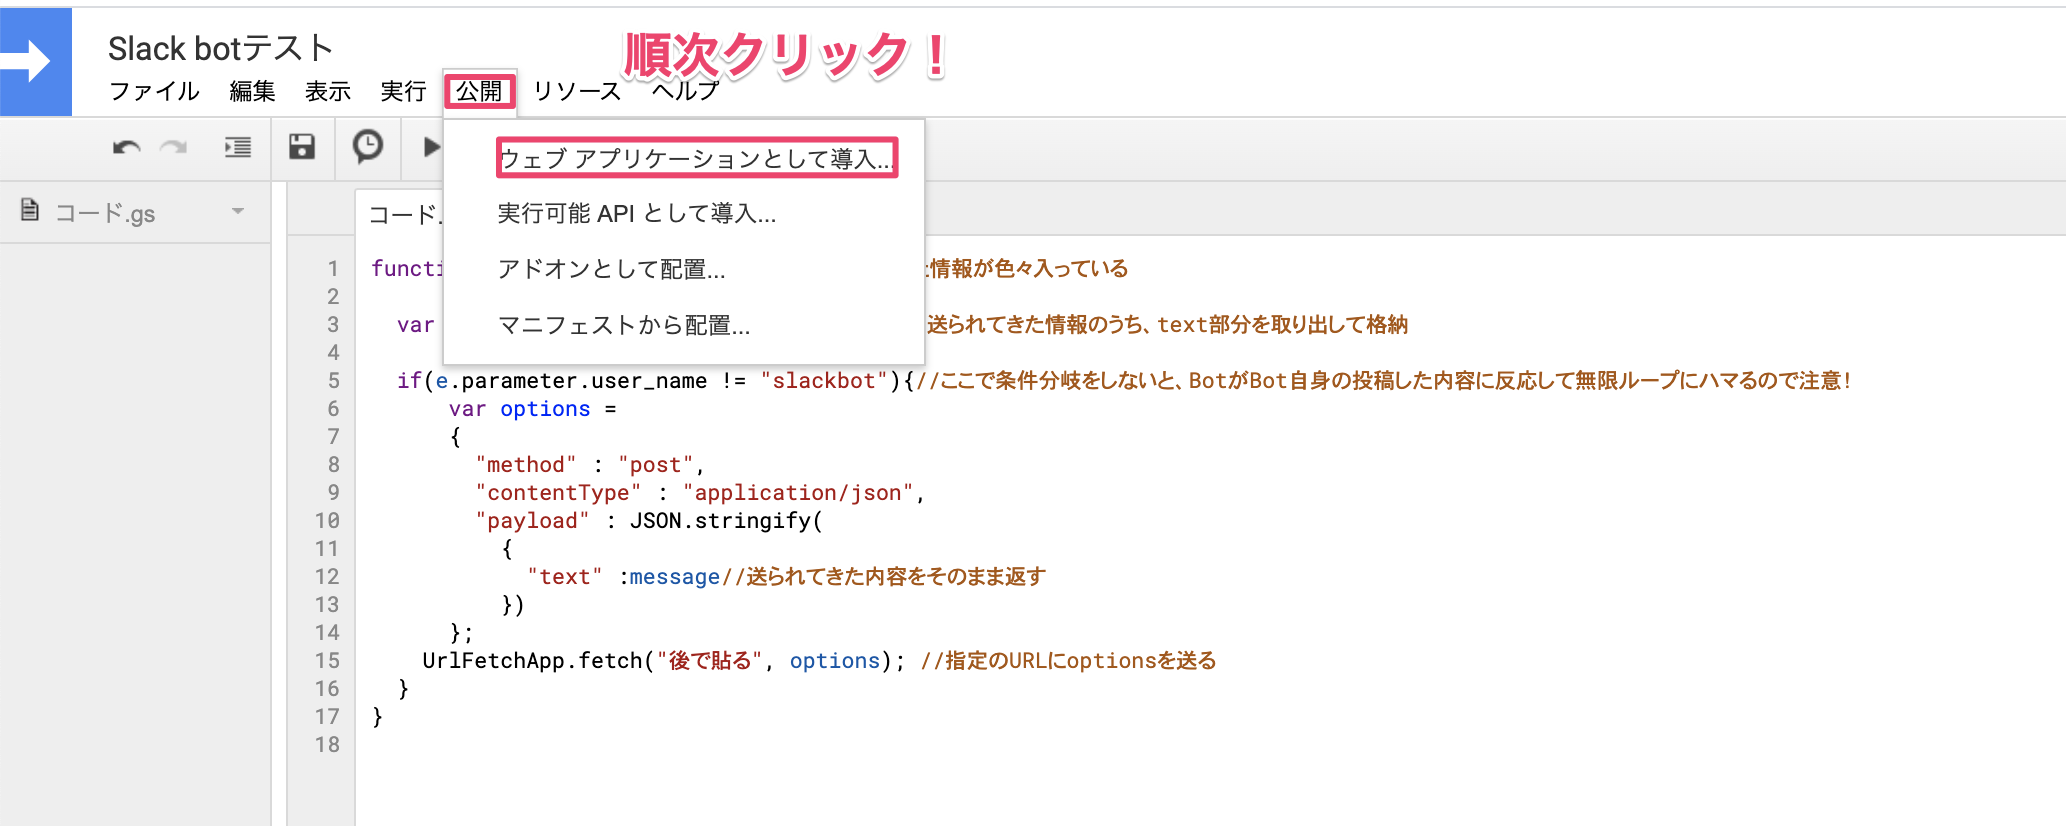Save the project with the floppy disk icon
Viewport: 2066px width, 826px height.
tap(302, 147)
